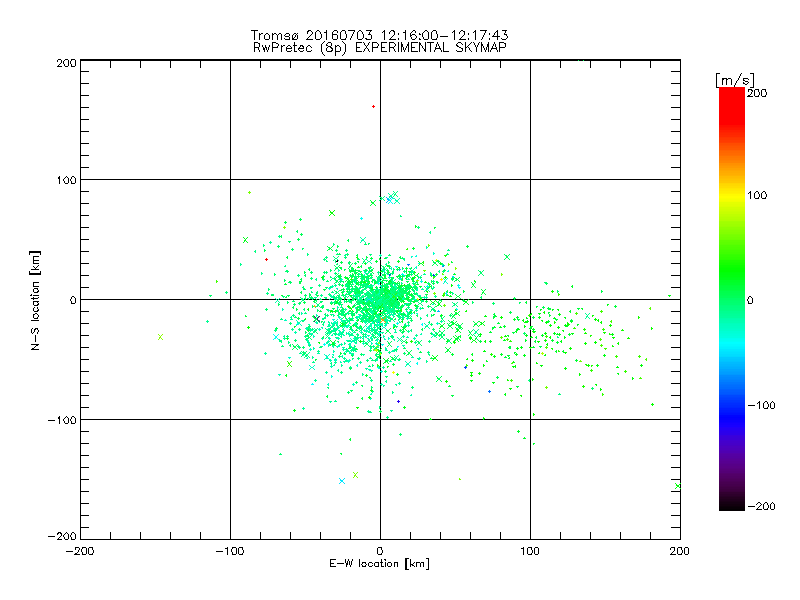Click the light-blue X marker at the bottom center
This screenshot has height=600, width=800.
(x=342, y=481)
